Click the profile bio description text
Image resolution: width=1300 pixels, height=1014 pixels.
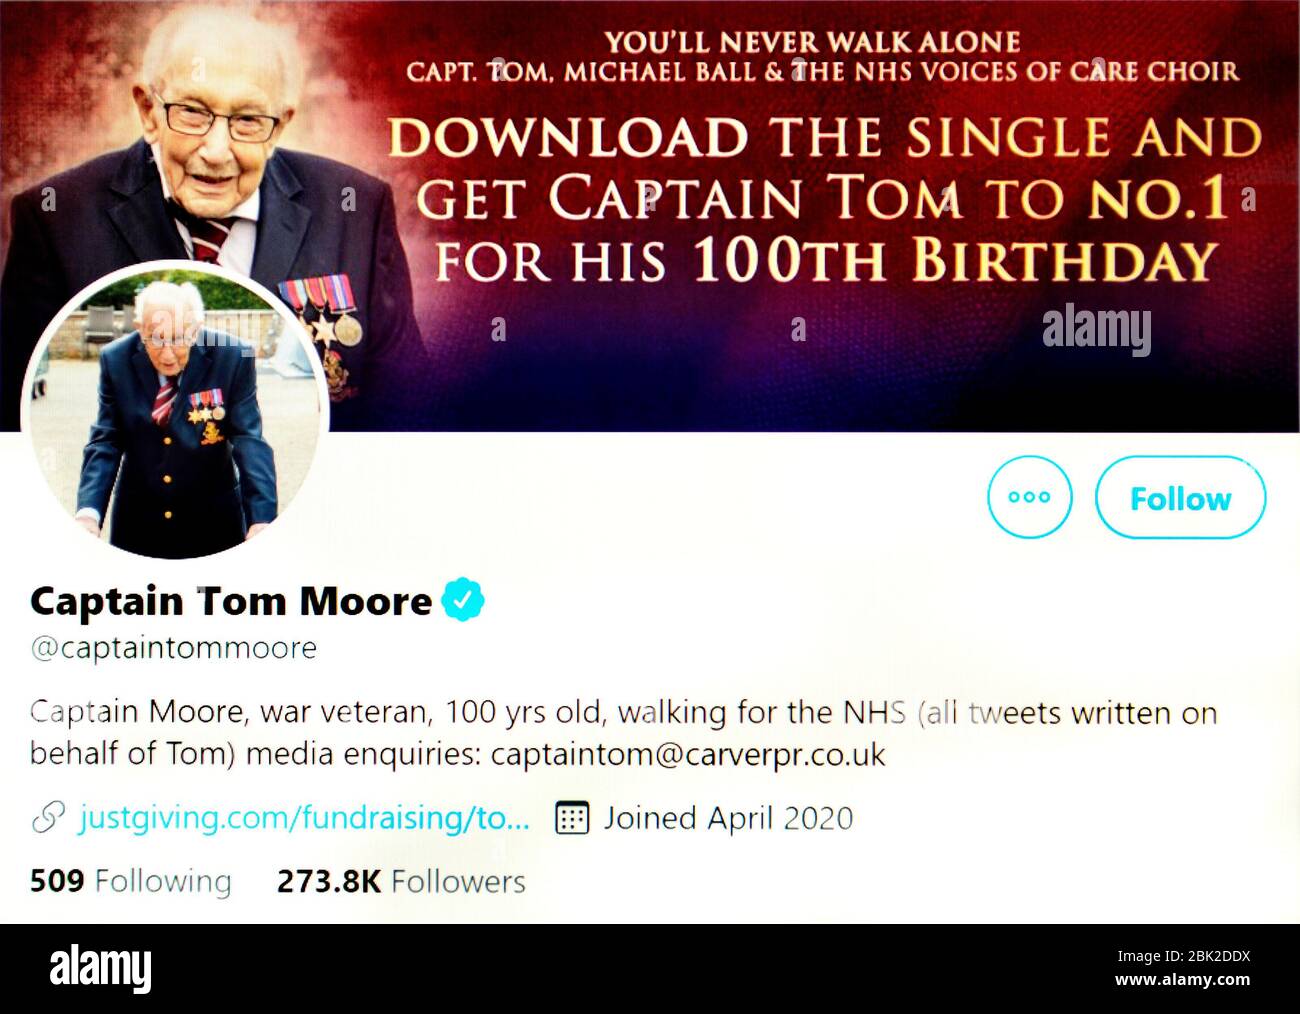624,733
